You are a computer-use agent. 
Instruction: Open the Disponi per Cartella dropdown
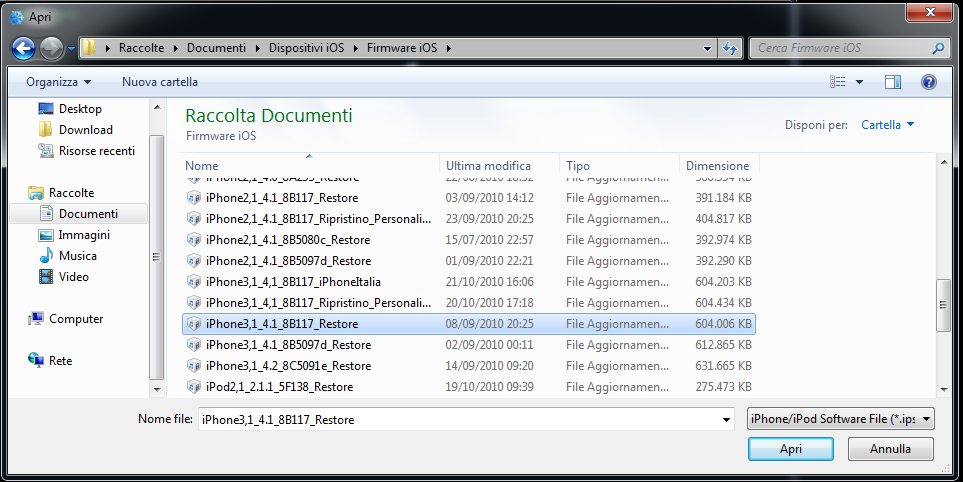click(887, 125)
